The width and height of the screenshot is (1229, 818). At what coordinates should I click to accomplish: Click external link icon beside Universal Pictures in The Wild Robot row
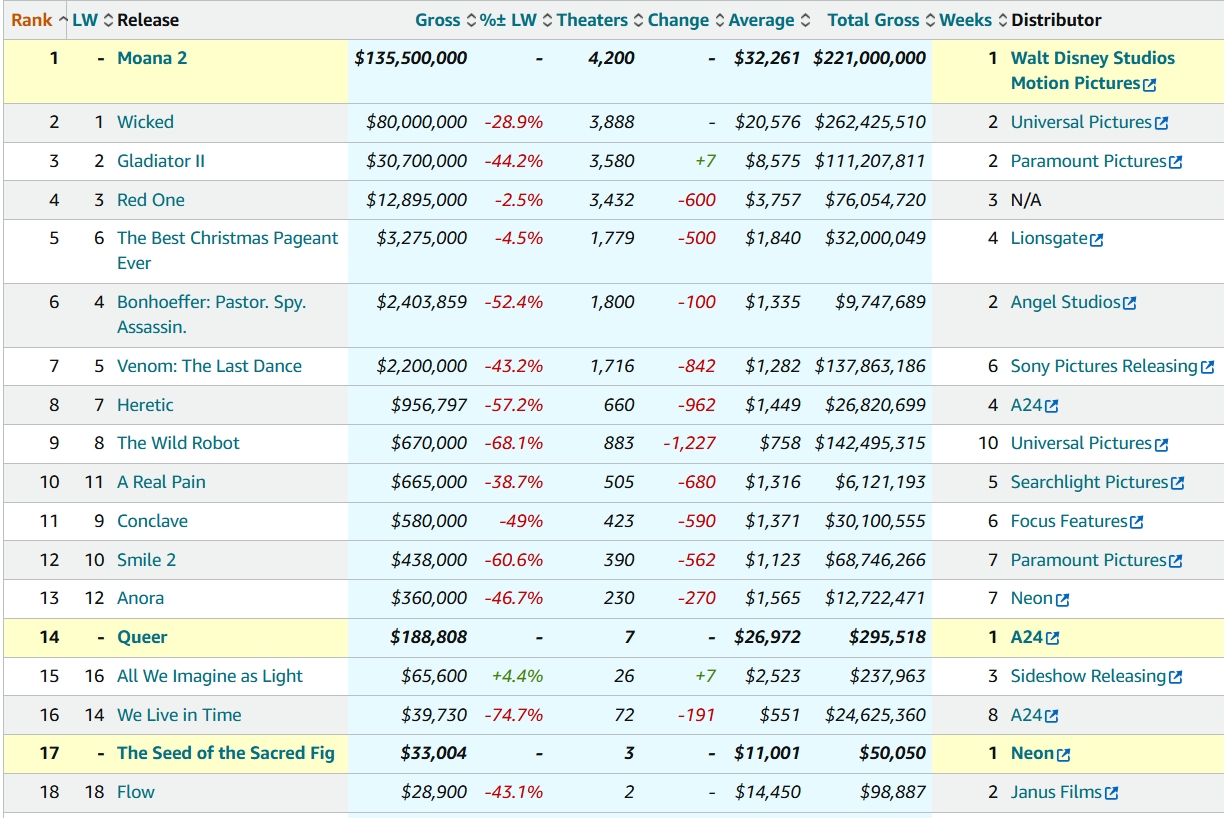click(1161, 445)
